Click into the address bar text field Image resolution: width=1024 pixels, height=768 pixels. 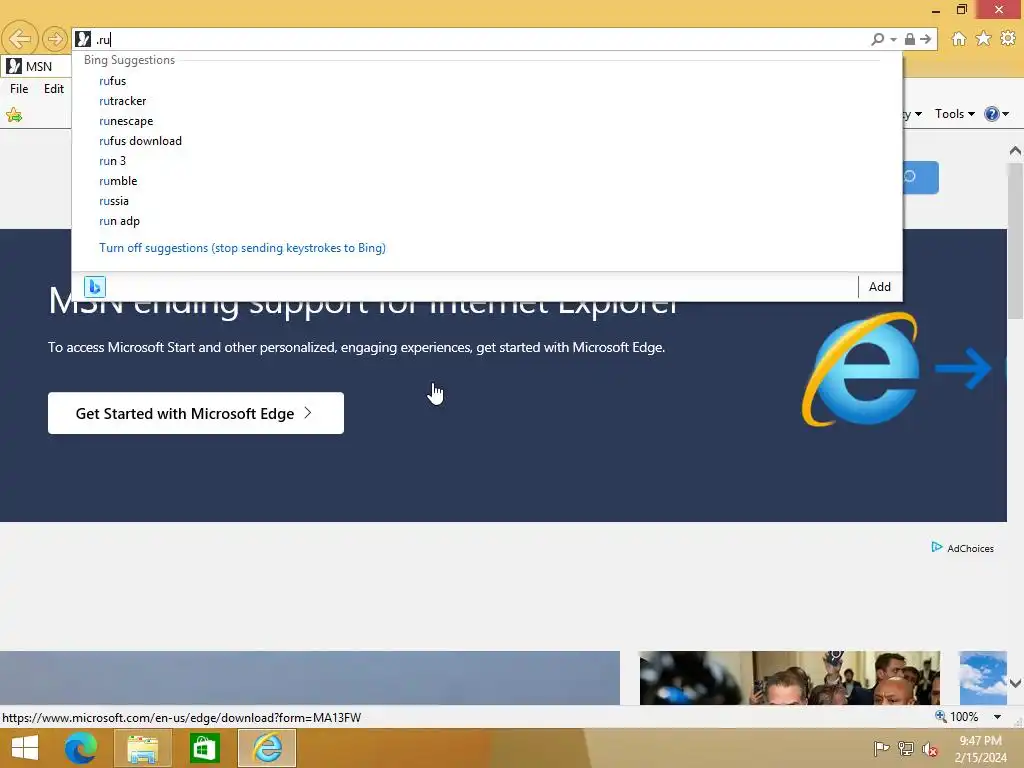pyautogui.click(x=480, y=39)
